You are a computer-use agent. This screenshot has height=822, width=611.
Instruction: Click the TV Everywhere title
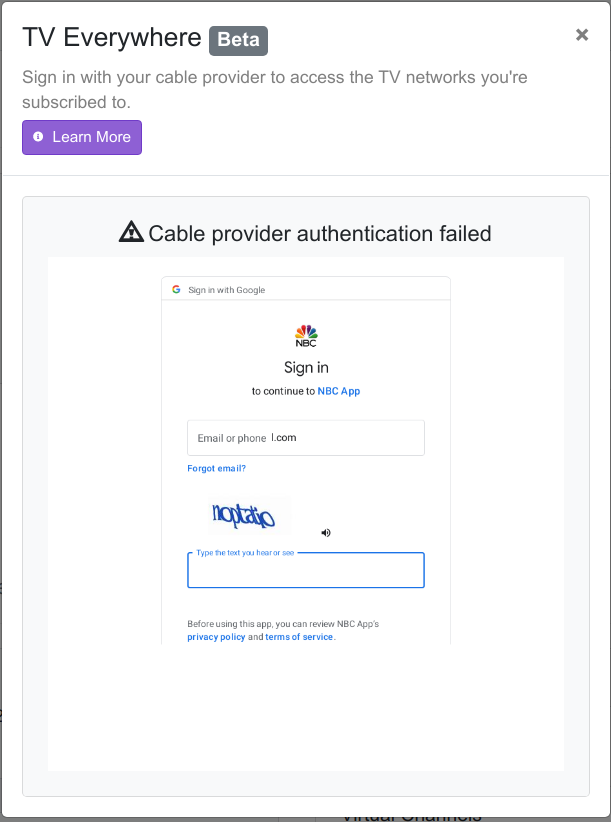pyautogui.click(x=112, y=39)
